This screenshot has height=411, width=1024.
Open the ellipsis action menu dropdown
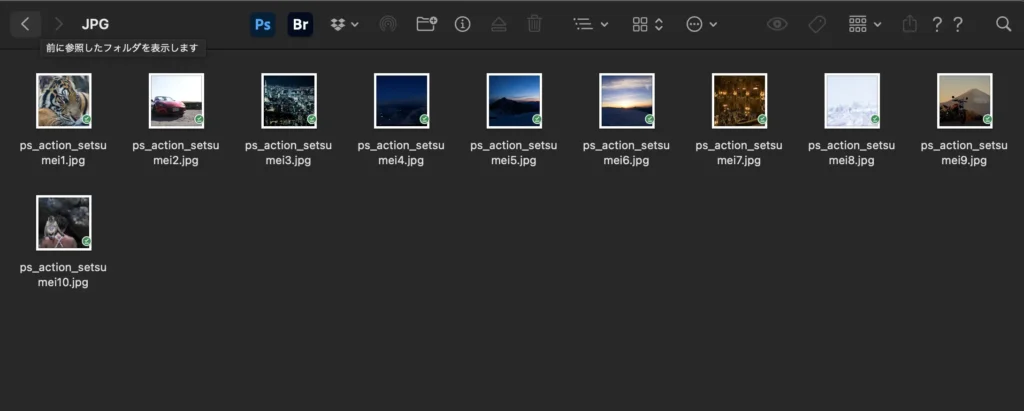pos(701,24)
